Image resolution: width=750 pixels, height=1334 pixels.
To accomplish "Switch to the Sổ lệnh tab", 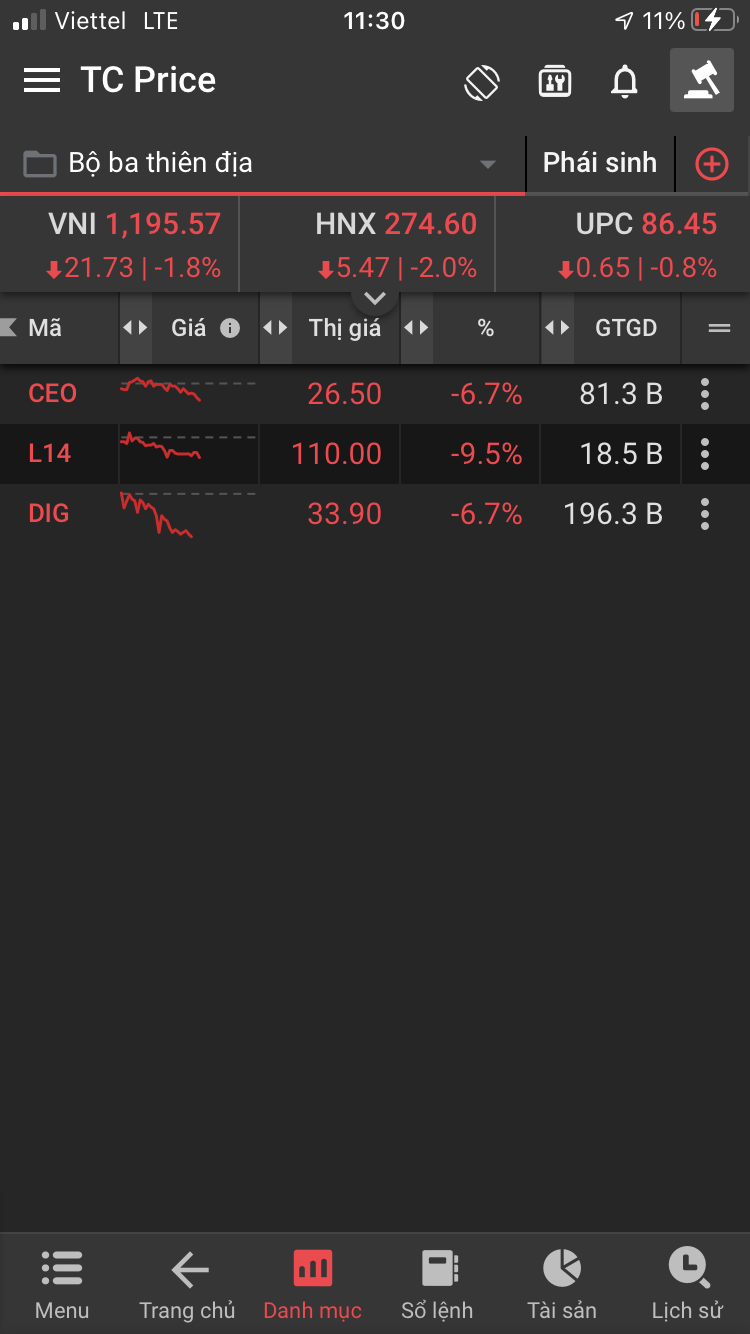I will click(x=437, y=1284).
